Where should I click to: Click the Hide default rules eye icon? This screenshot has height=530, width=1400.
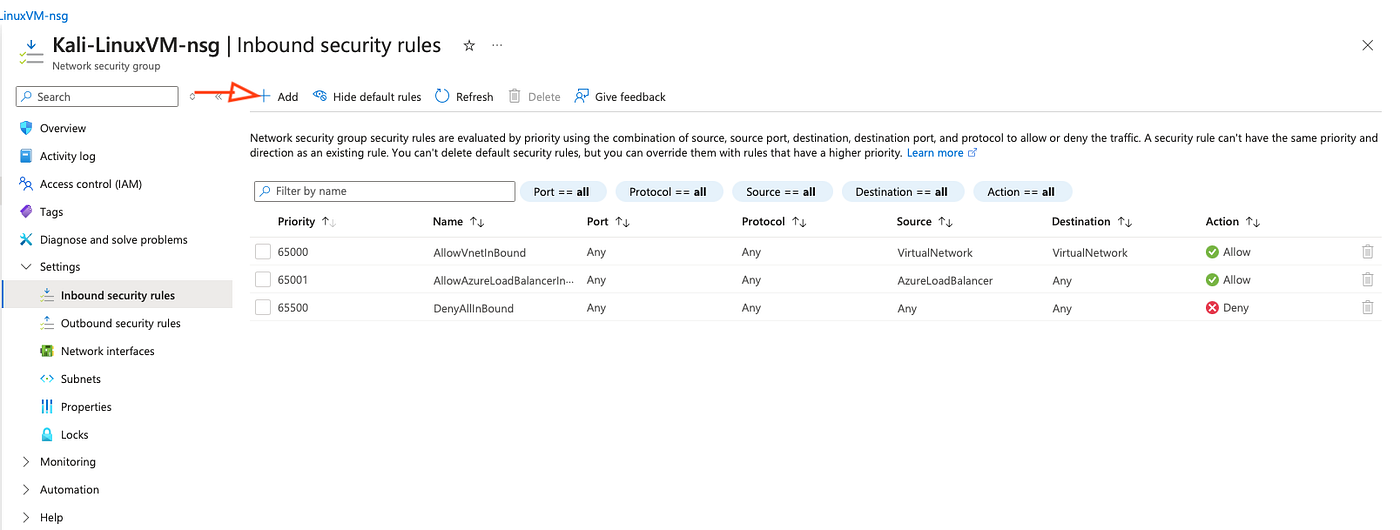point(320,96)
